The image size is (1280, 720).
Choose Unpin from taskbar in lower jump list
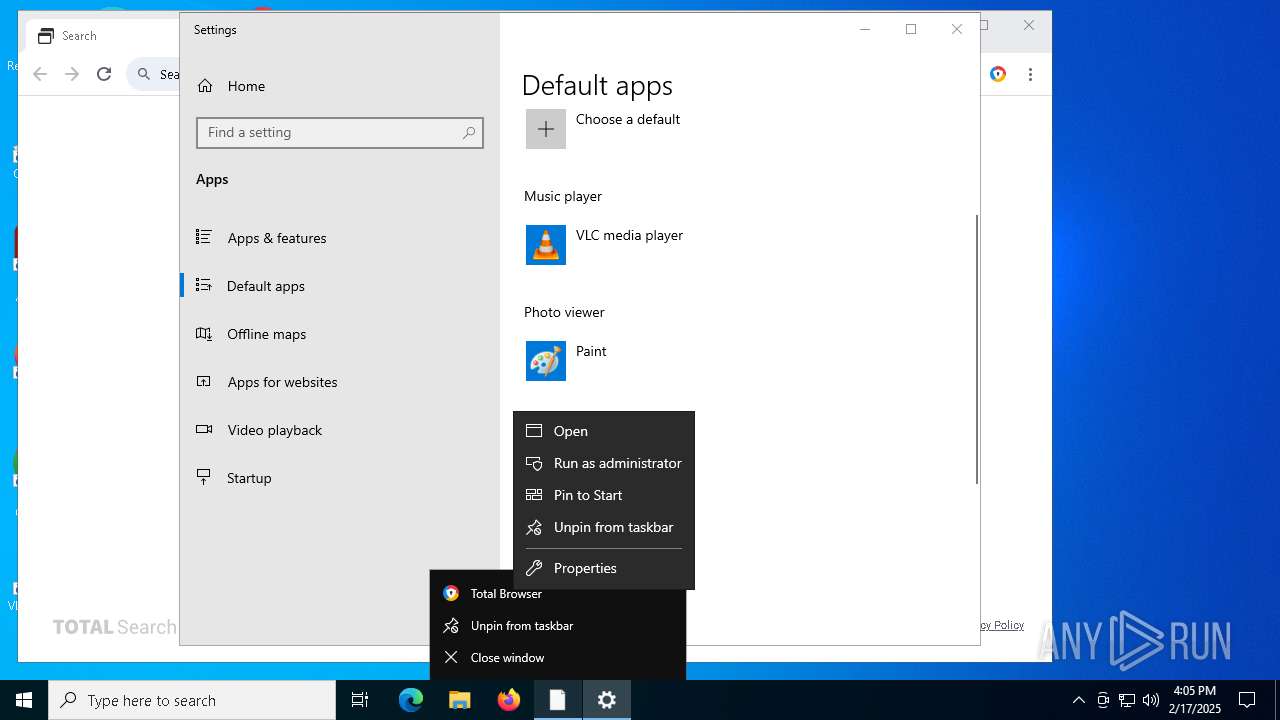[558, 625]
